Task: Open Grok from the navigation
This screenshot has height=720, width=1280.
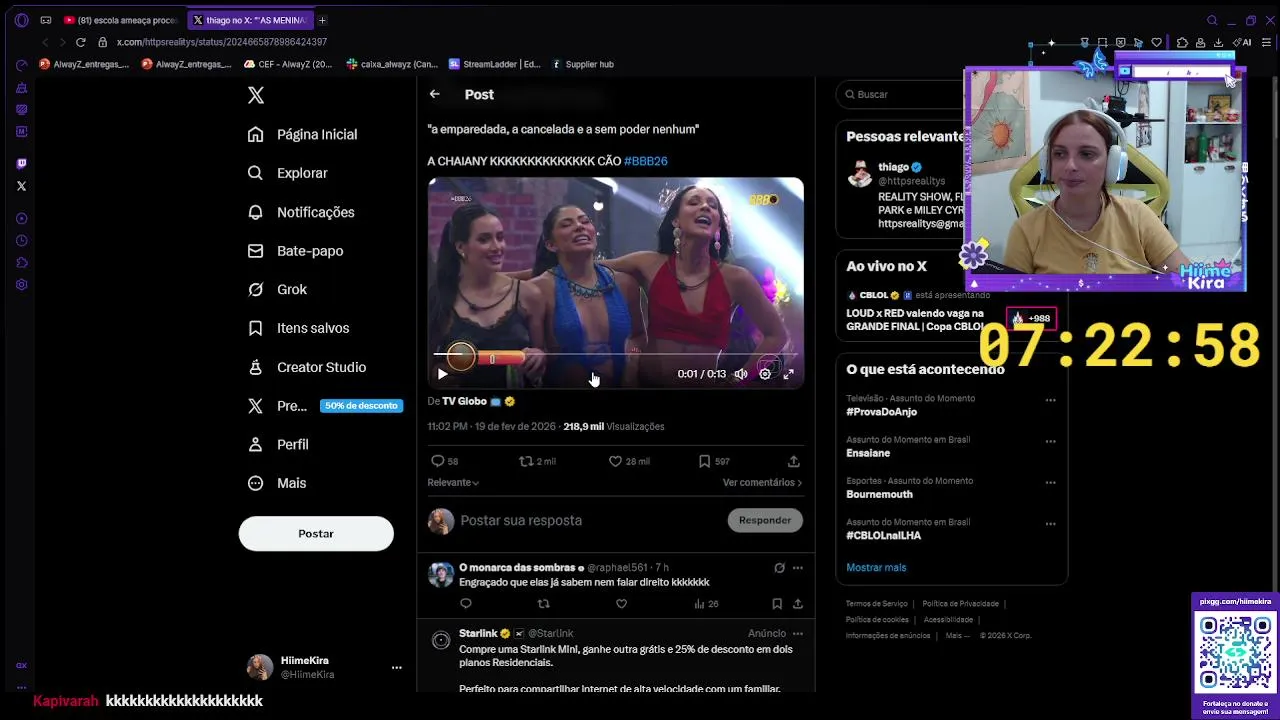Action: 277,289
